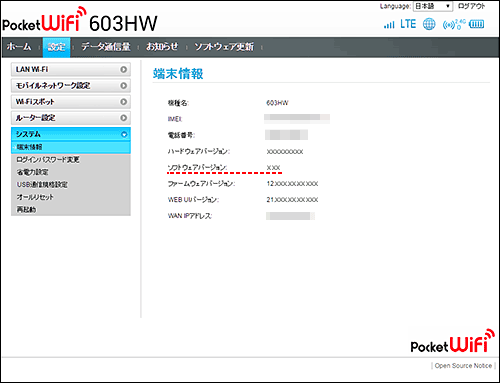Click arrow icon on ルーター設定 row
500x383 pixels.
tap(124, 118)
